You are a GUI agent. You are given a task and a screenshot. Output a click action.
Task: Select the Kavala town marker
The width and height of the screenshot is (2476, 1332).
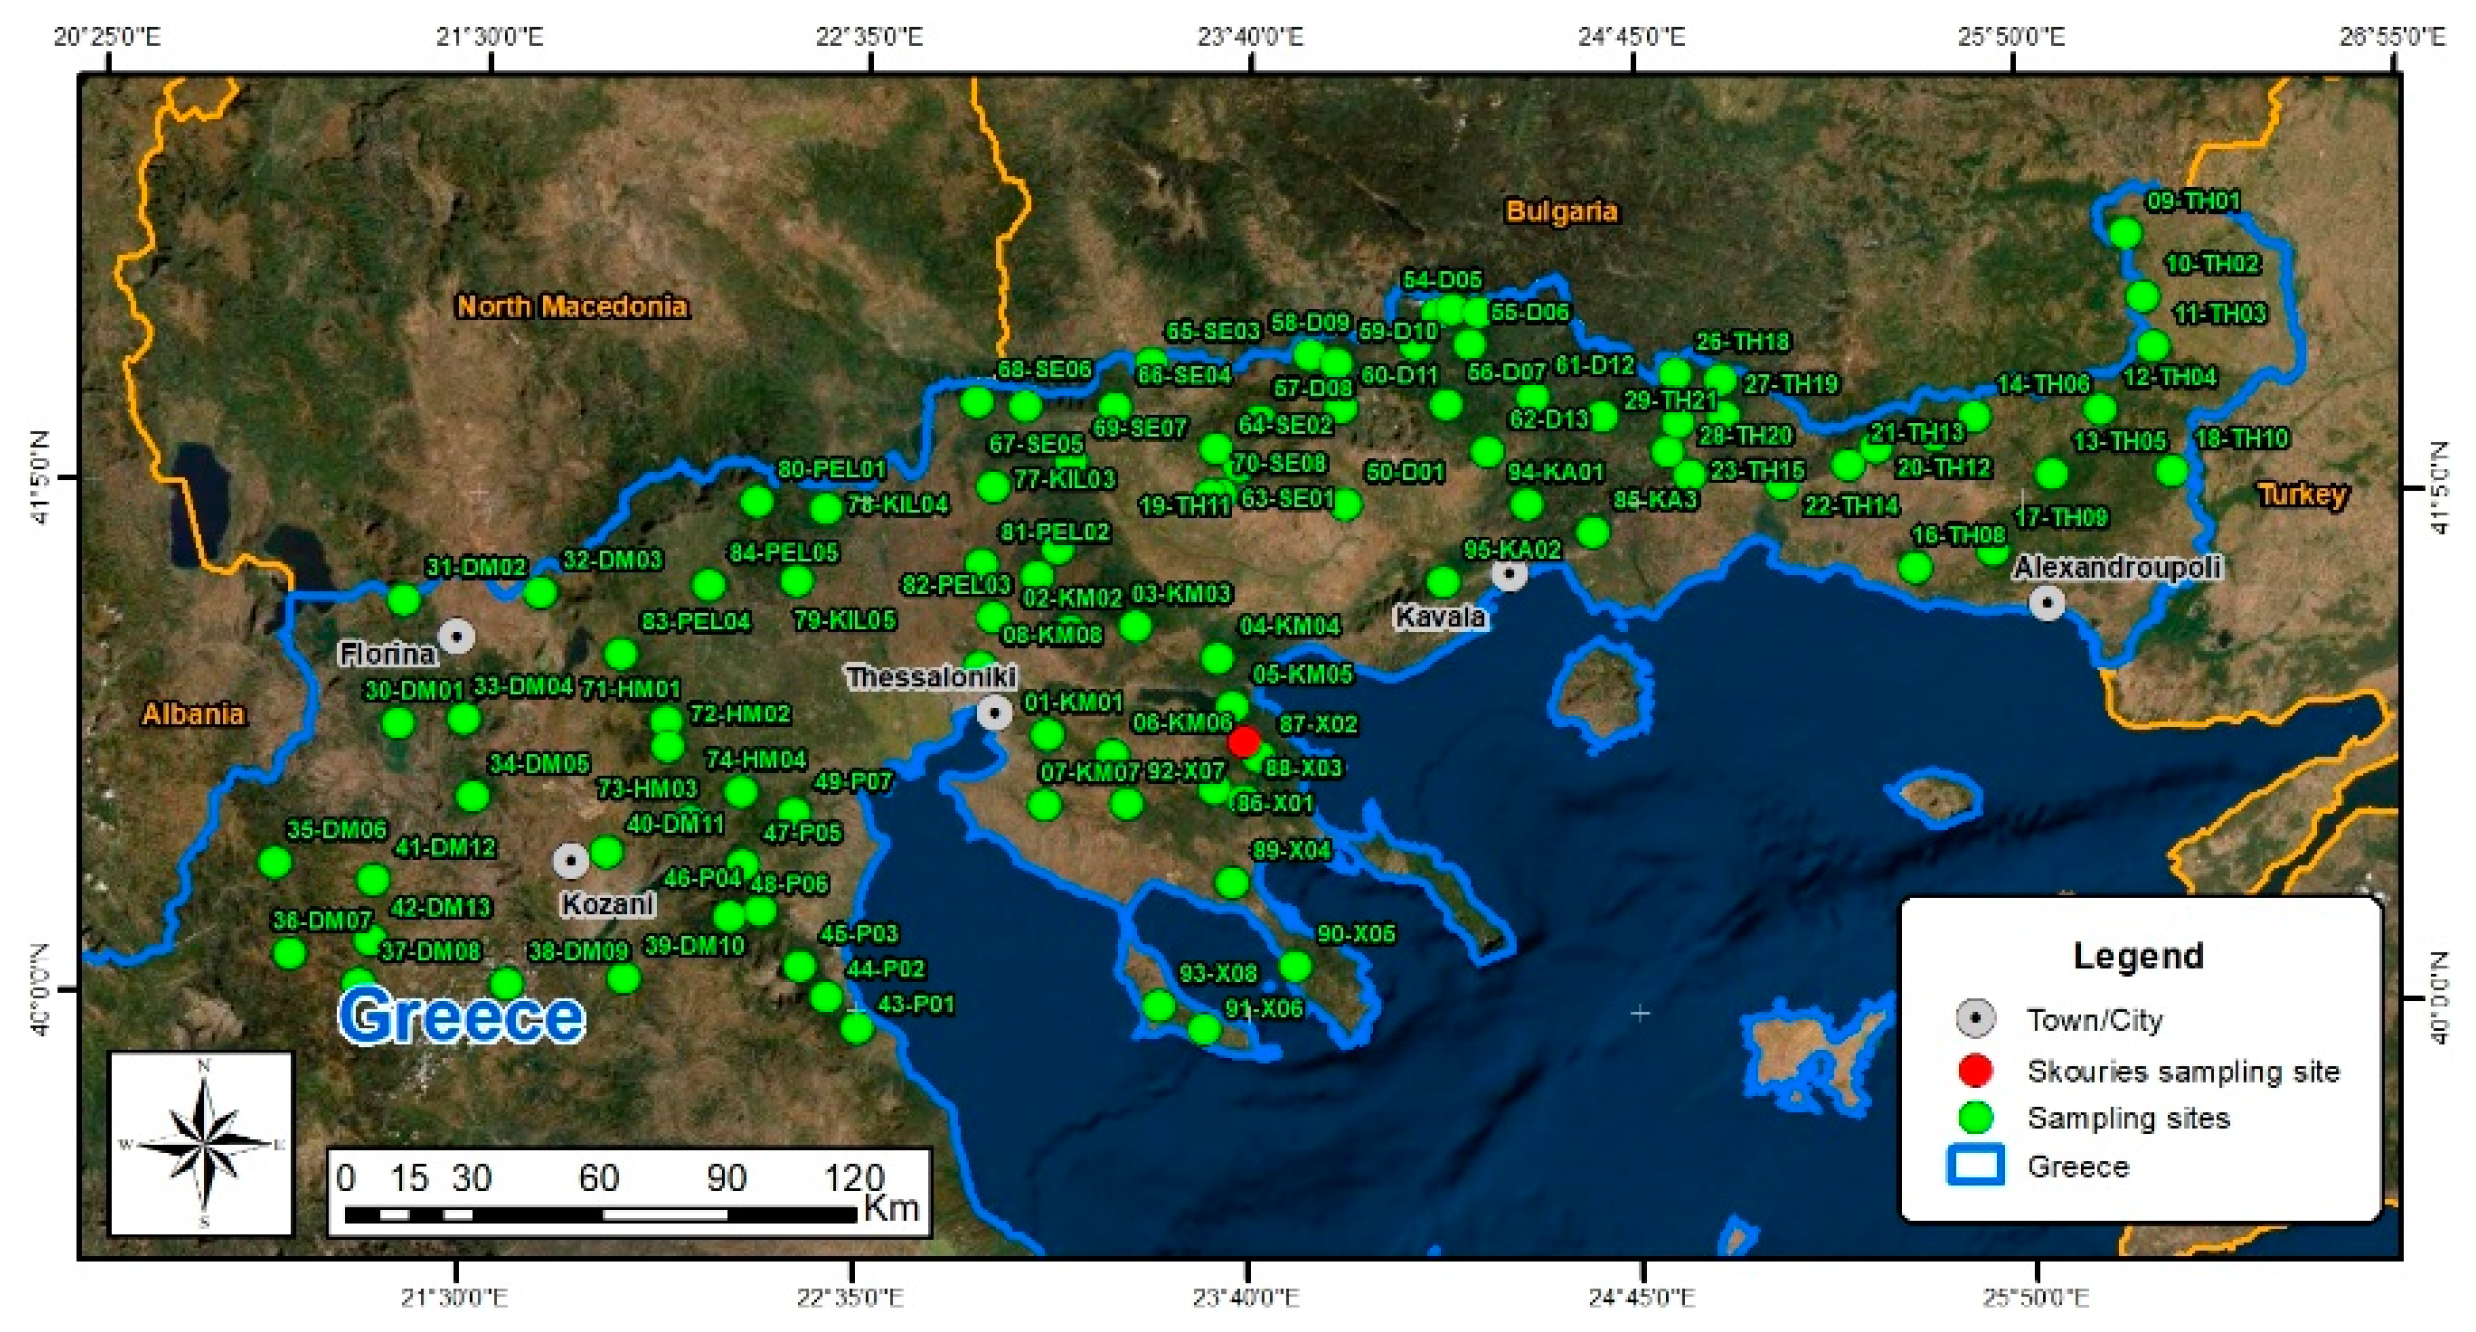tap(1509, 574)
